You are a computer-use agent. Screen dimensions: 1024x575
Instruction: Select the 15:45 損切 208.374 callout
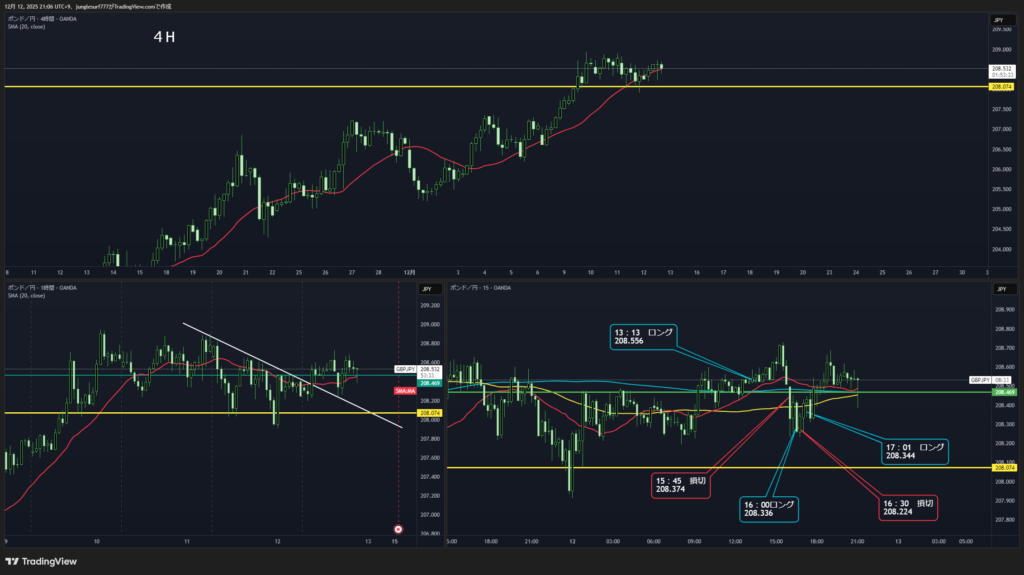pos(682,485)
